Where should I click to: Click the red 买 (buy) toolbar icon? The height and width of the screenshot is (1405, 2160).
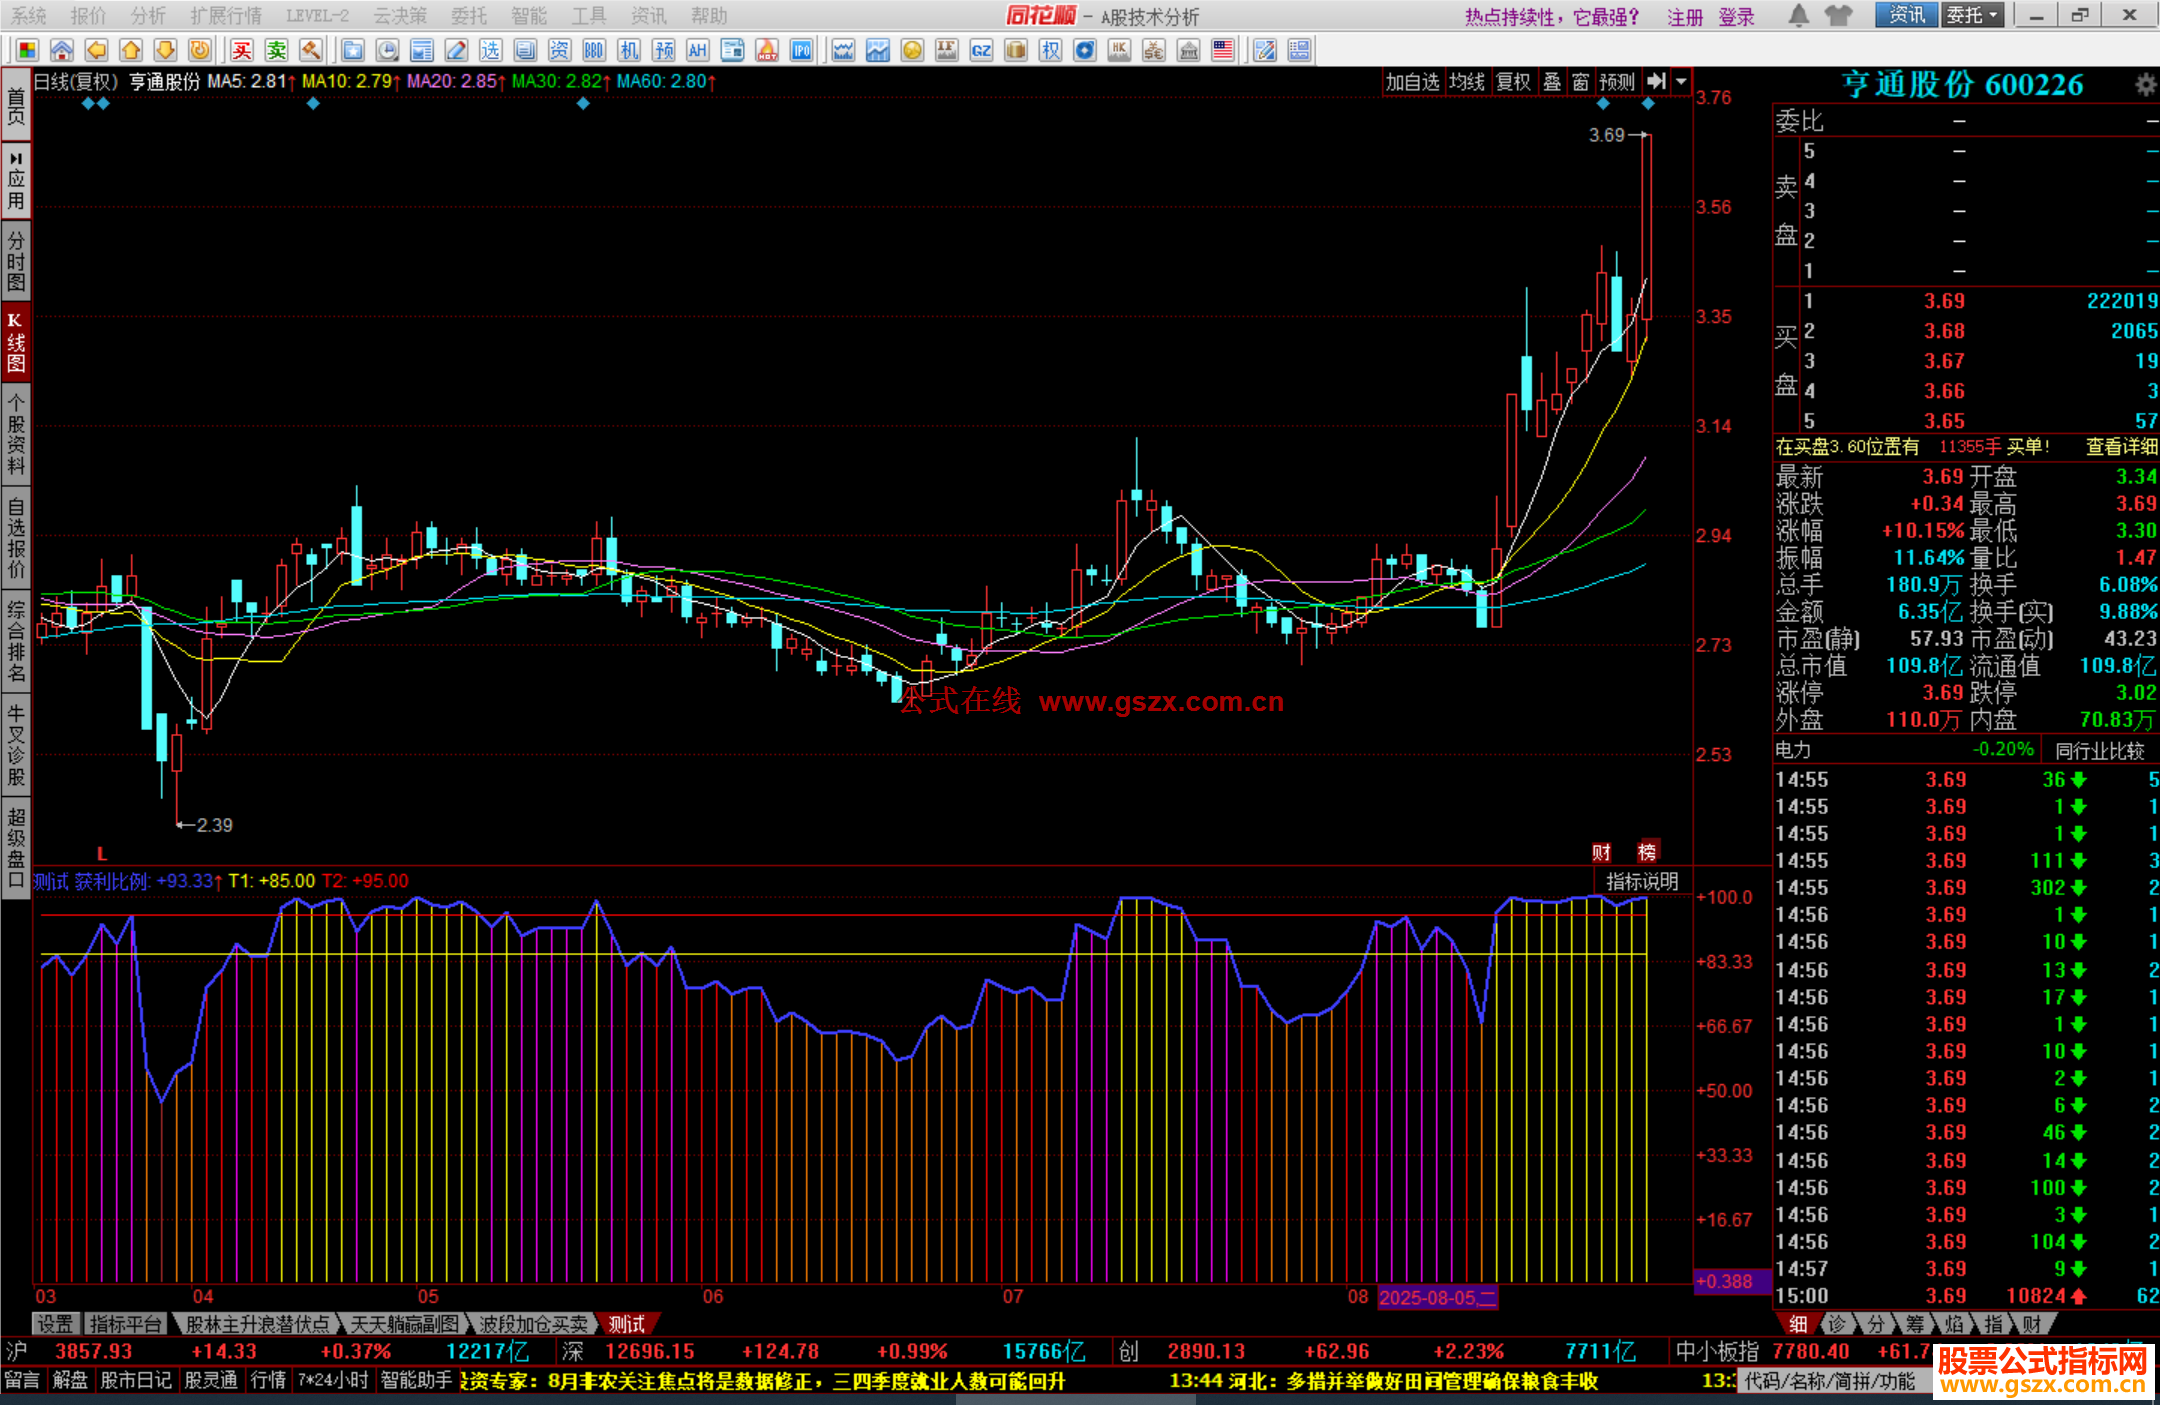[242, 51]
